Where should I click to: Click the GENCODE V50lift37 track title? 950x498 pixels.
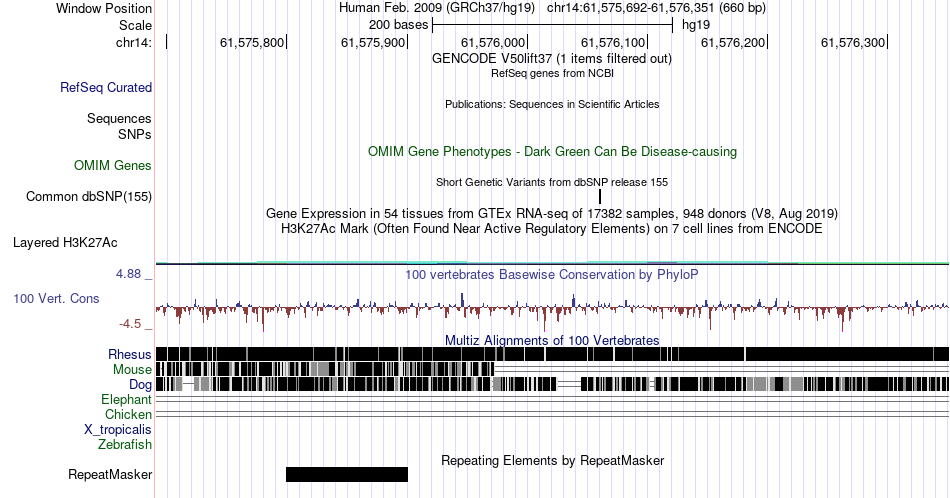click(x=552, y=59)
